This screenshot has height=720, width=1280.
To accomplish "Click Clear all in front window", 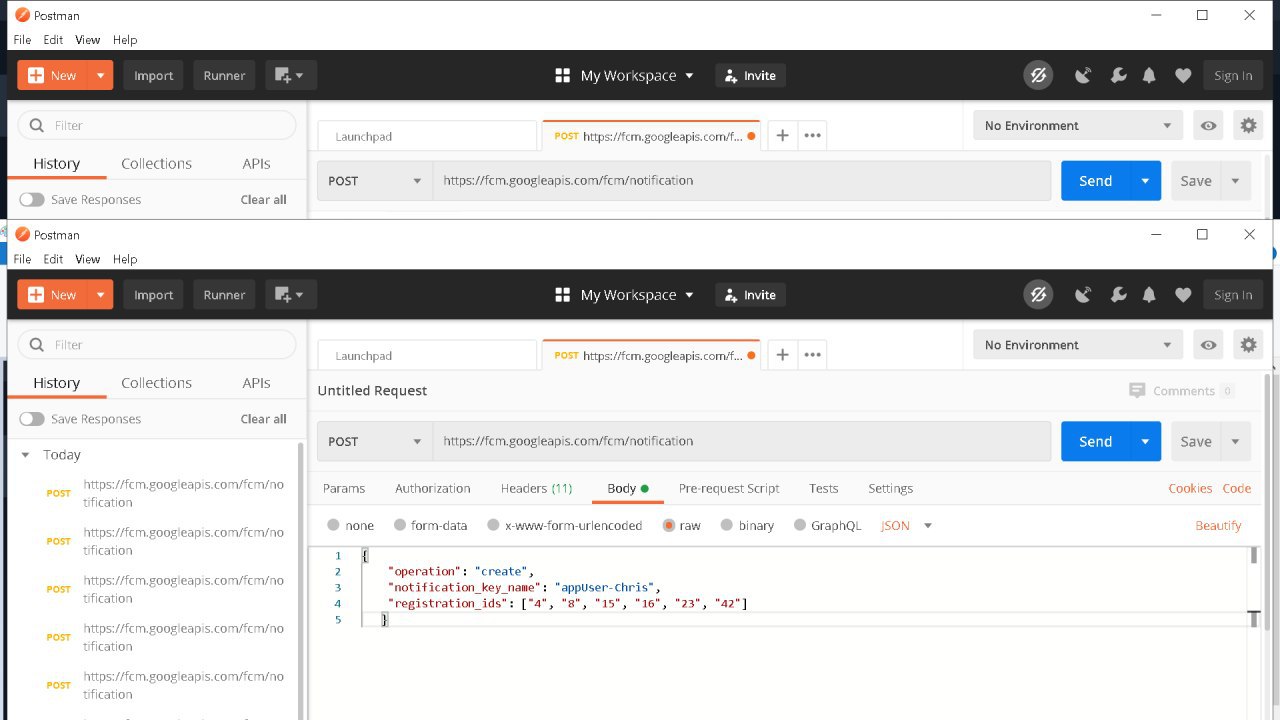I will tap(263, 419).
